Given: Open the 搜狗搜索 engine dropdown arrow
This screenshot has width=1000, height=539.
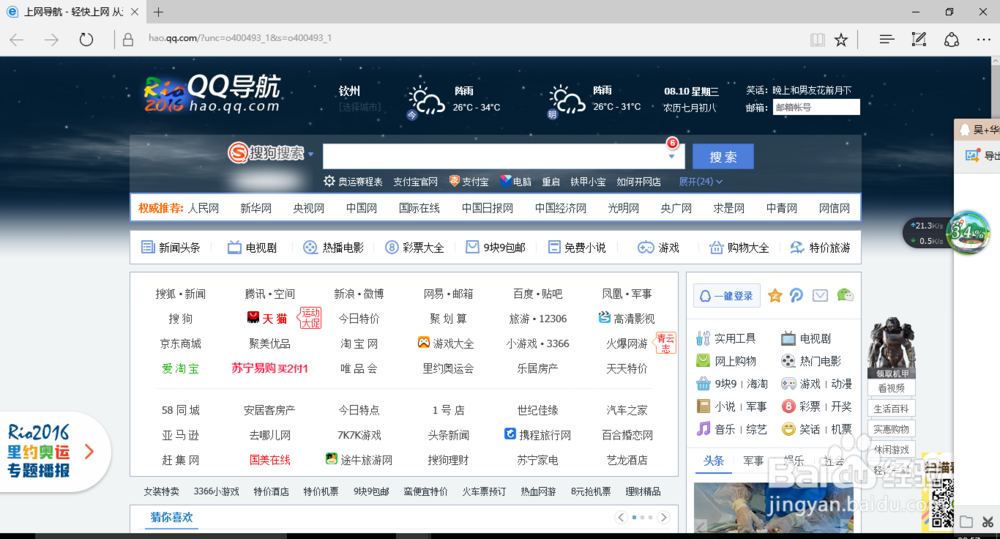Looking at the screenshot, I should [x=311, y=154].
